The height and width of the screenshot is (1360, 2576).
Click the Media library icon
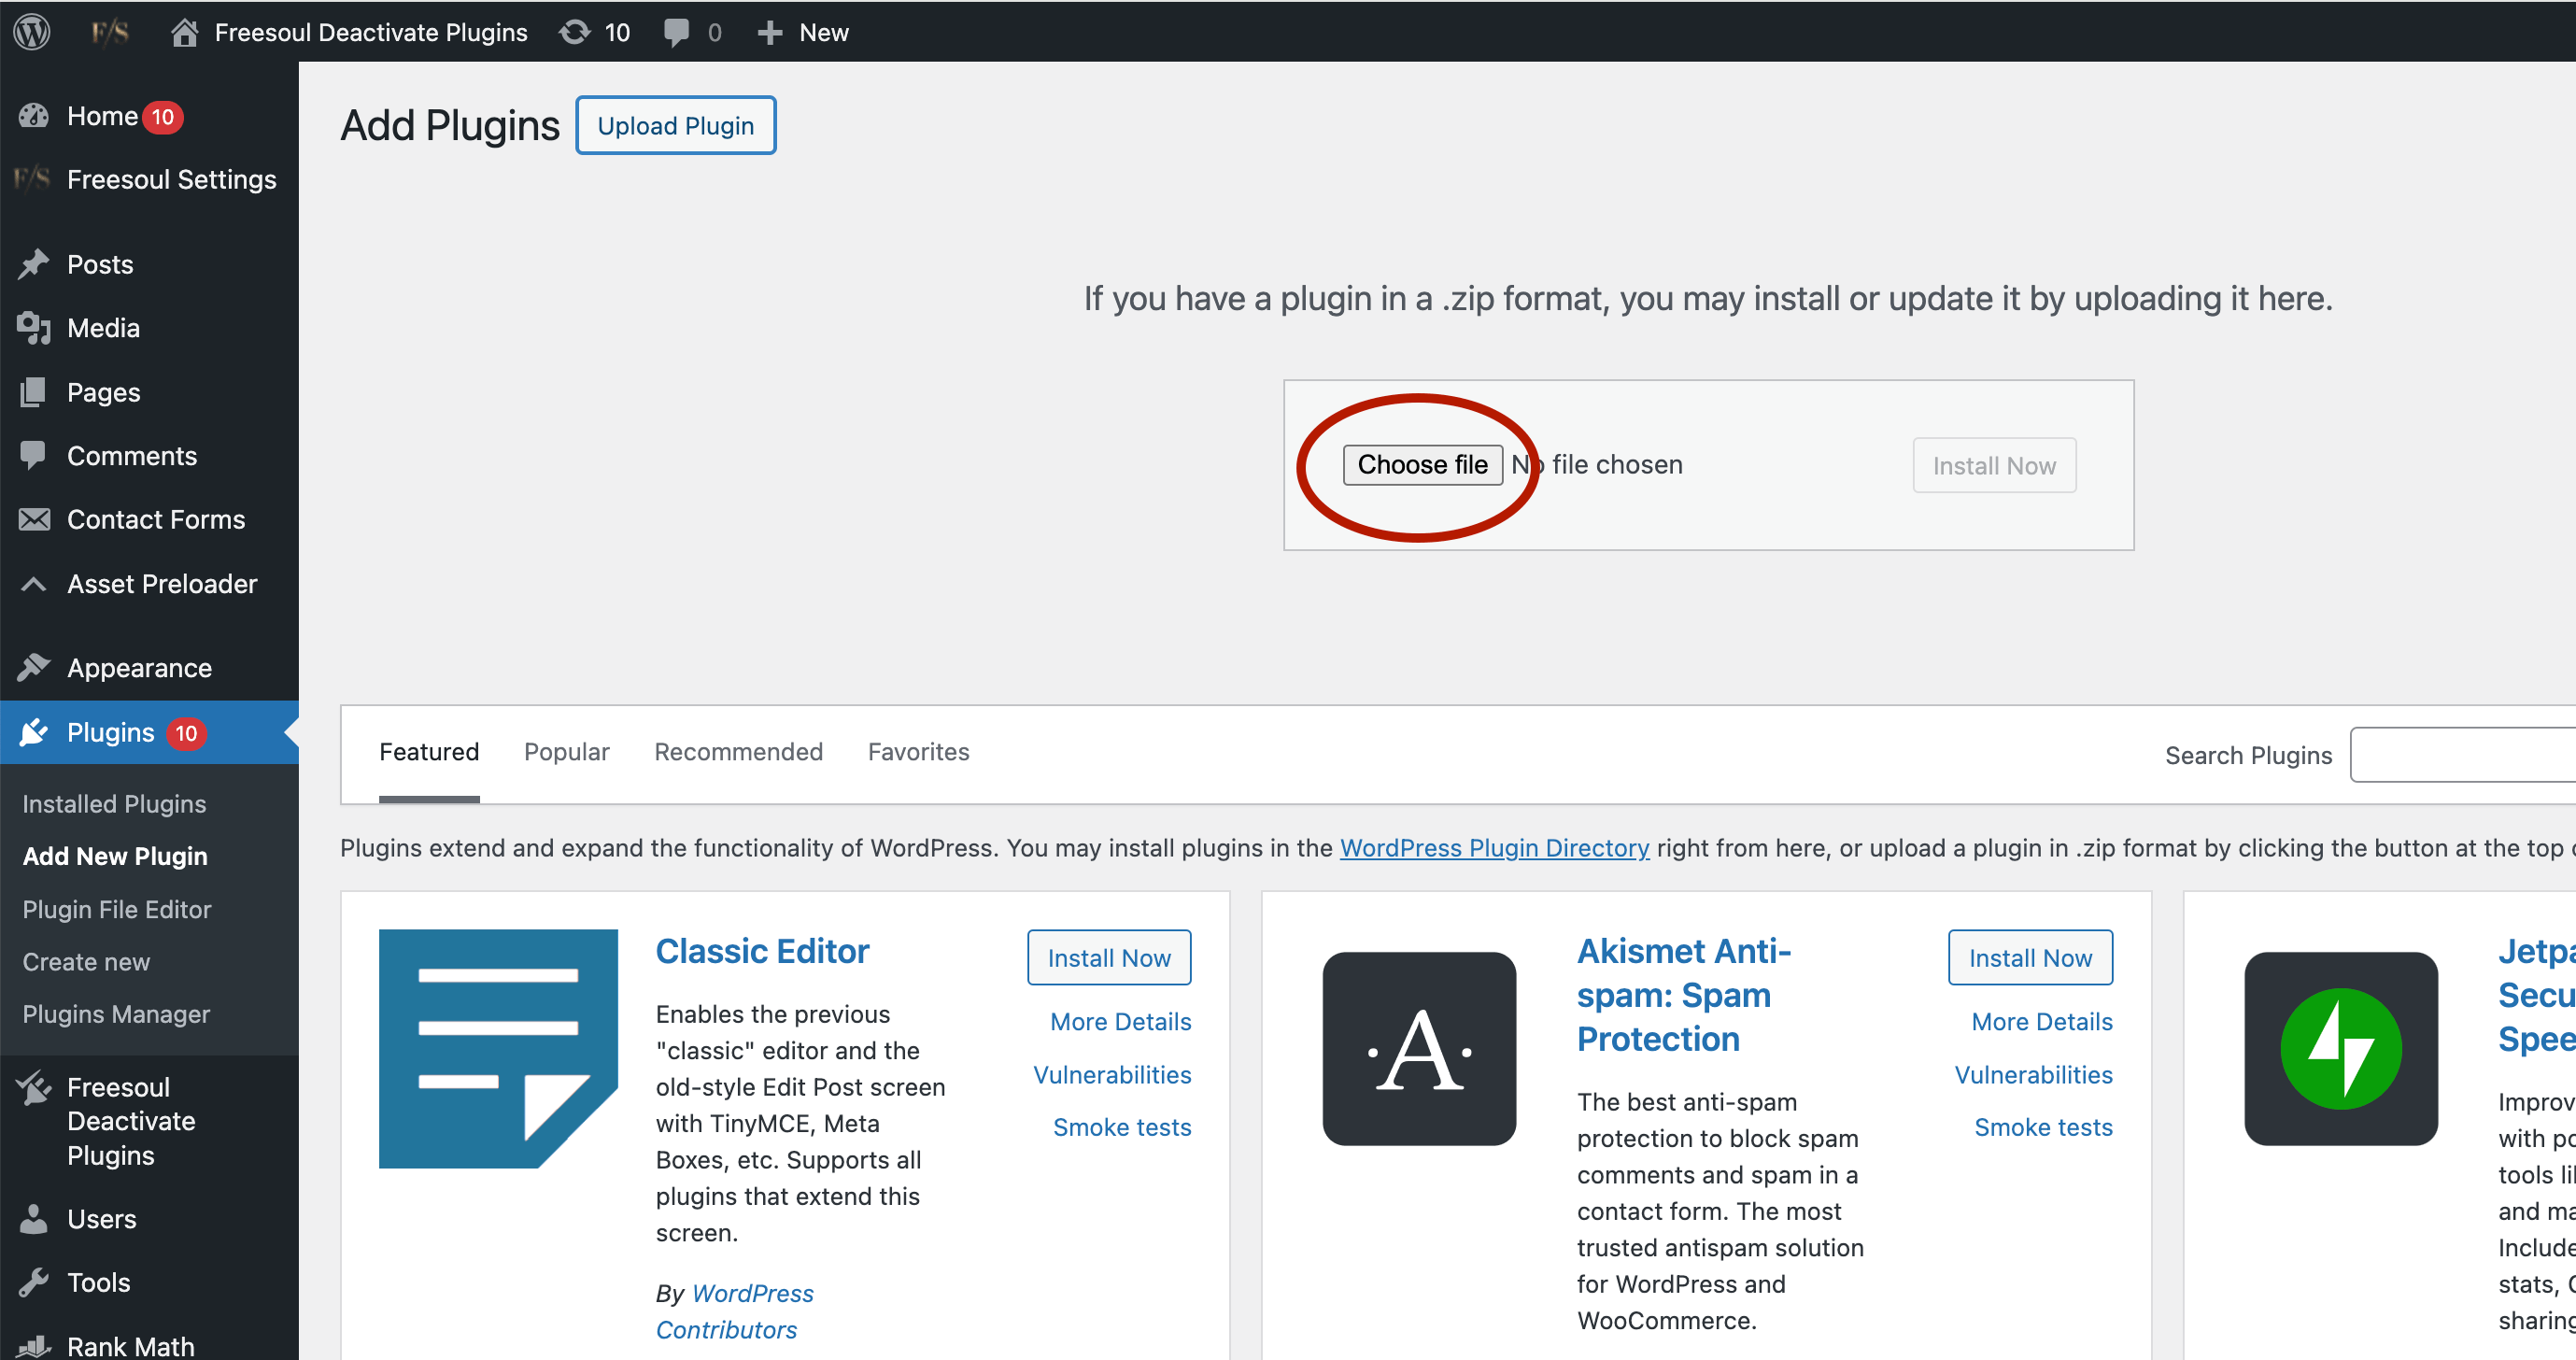click(x=34, y=328)
